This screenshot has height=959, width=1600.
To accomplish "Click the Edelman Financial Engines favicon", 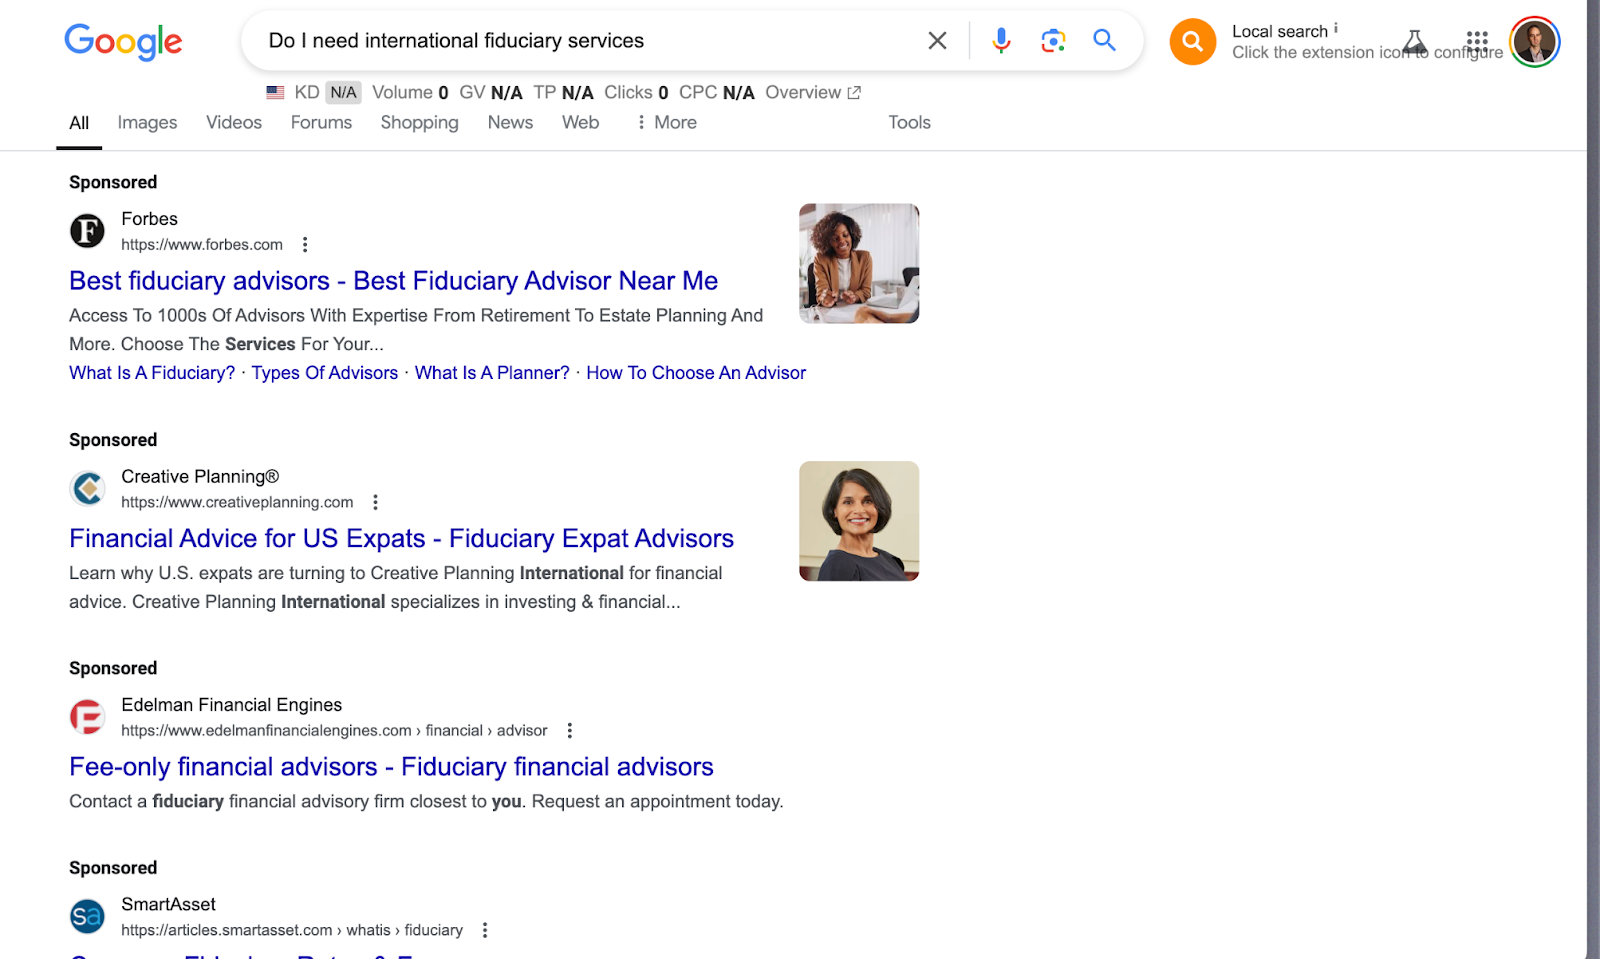I will tap(87, 717).
